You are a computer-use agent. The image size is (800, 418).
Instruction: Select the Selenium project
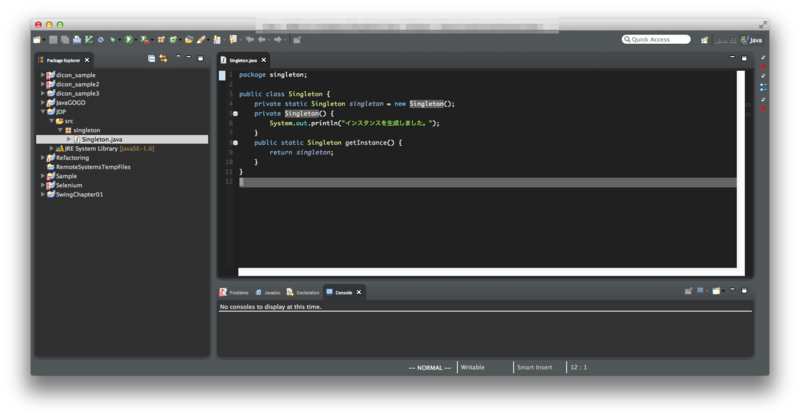[69, 185]
